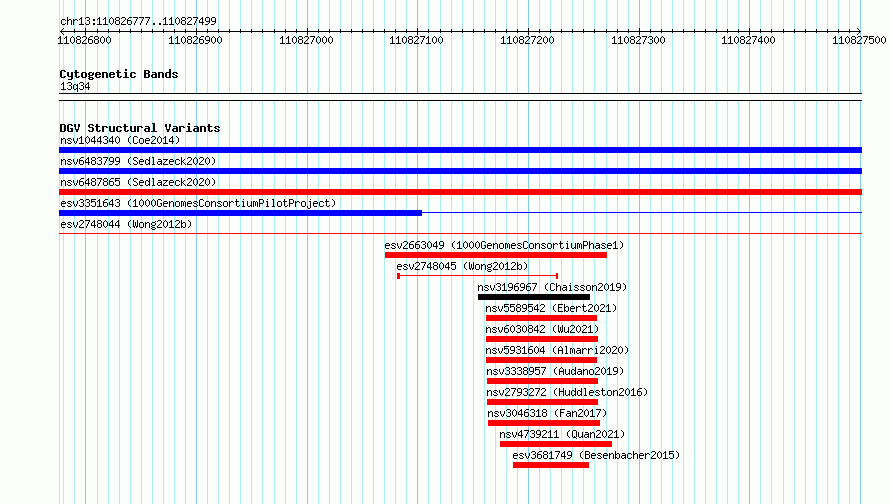The image size is (890, 504).
Task: Click the nsv5931604 (Almarri2020) red bar
Action: [x=541, y=360]
